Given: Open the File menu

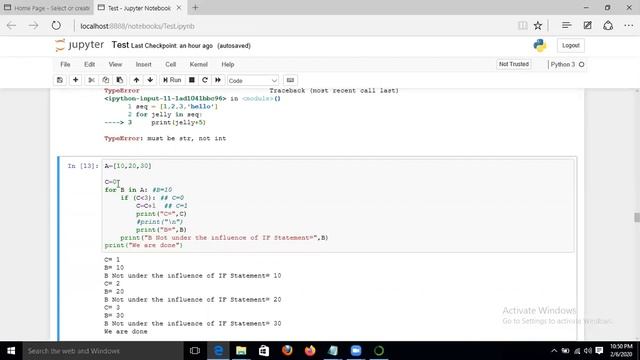Looking at the screenshot, I should click(x=65, y=64).
